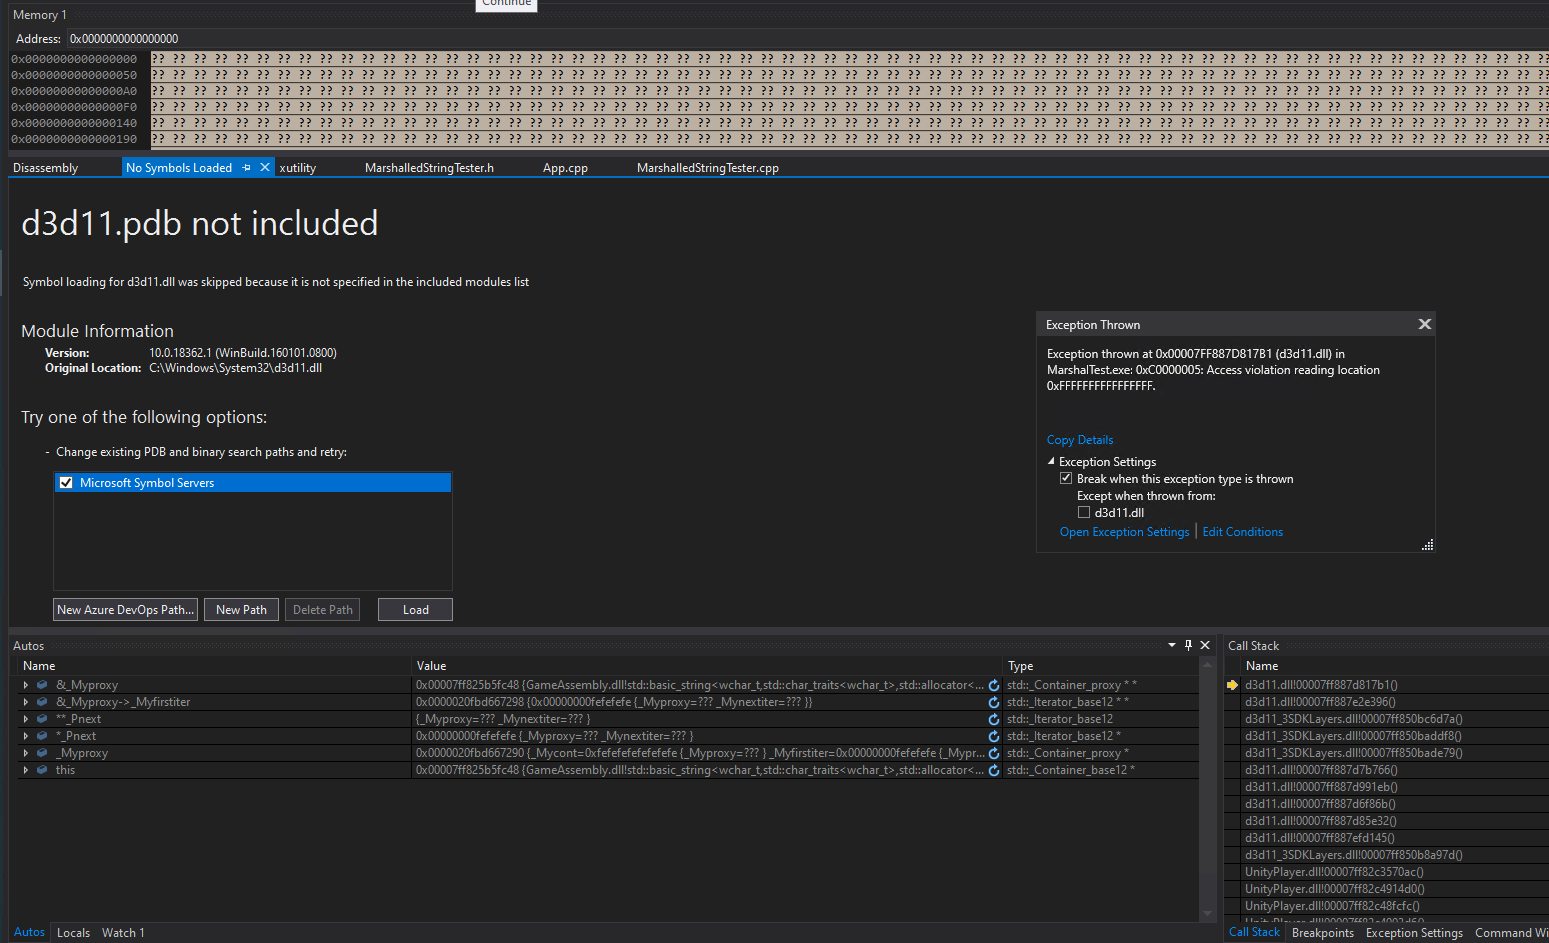The height and width of the screenshot is (943, 1549).
Task: Select call stack frame d3d11_3SDKLayers.dll!00007ff850bc6d7a()
Action: point(1353,719)
